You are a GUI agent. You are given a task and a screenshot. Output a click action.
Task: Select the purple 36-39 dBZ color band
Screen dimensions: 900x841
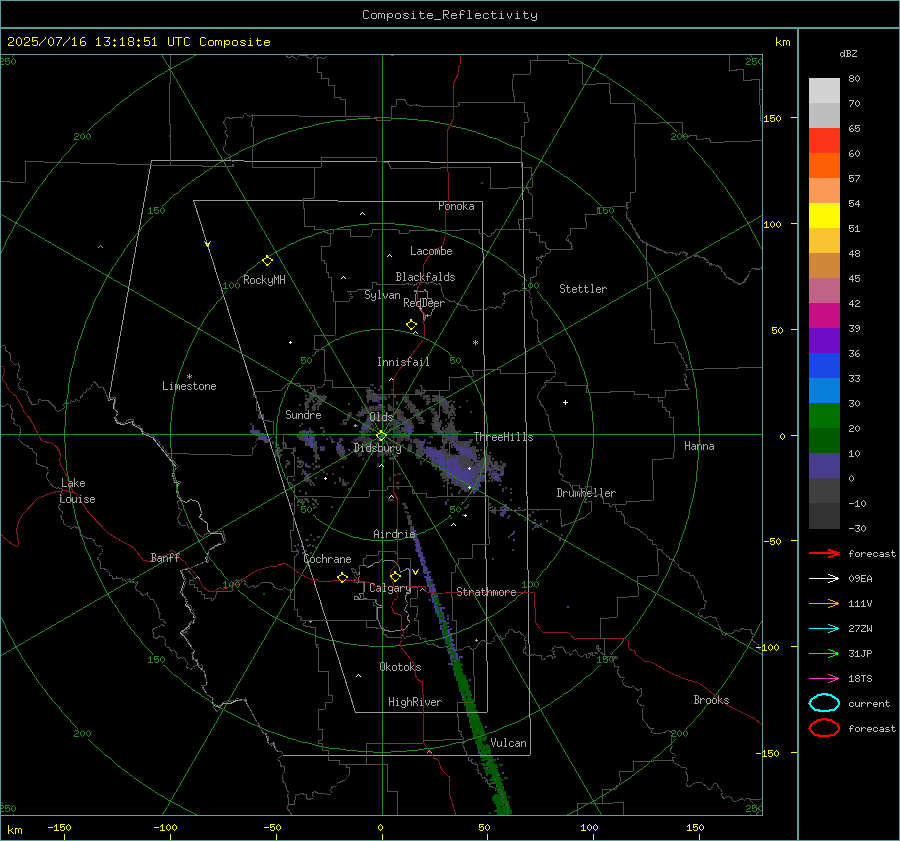click(824, 341)
